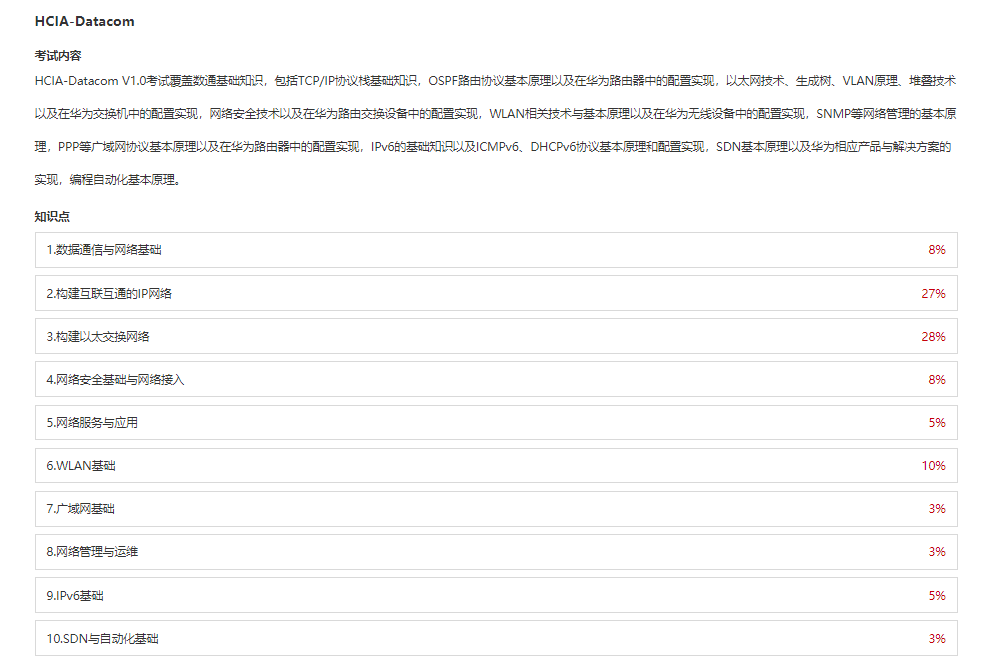This screenshot has width=994, height=666.
Task: Click the 27% value for IP网络
Action: [933, 293]
